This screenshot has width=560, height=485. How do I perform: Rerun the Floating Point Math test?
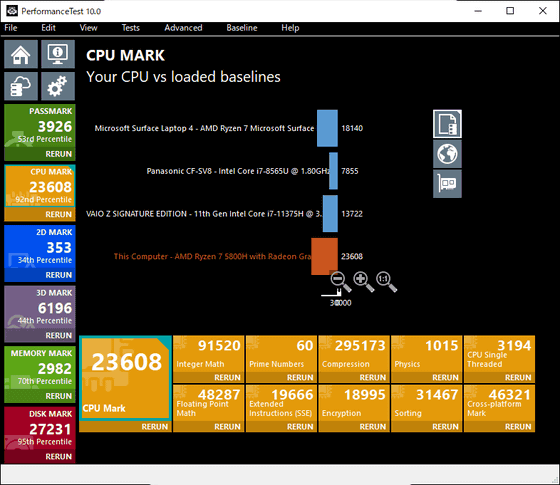click(209, 427)
